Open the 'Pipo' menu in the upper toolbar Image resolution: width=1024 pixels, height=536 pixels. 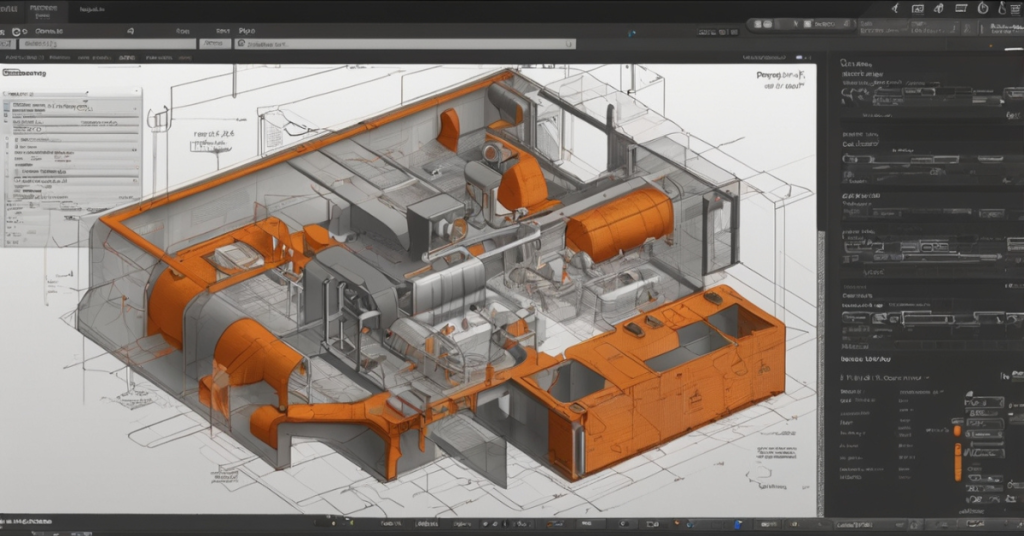pos(248,31)
